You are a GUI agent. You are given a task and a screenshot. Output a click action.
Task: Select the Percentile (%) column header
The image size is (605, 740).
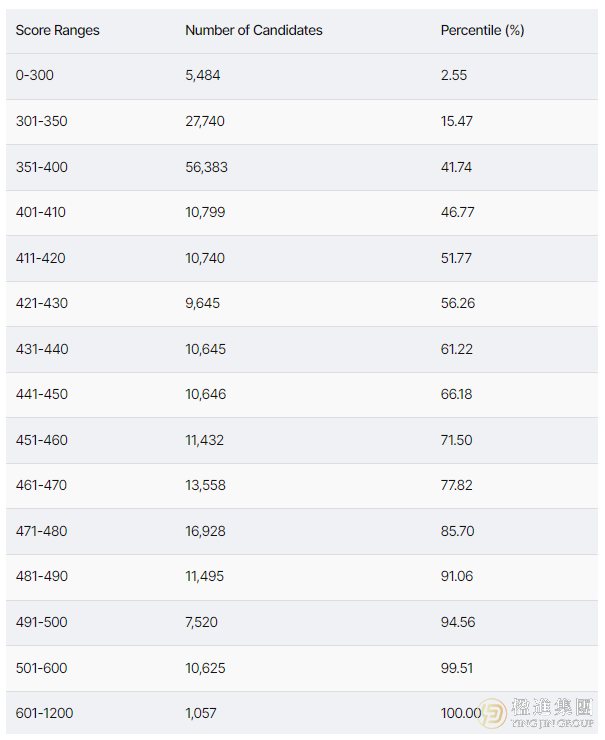coord(482,30)
